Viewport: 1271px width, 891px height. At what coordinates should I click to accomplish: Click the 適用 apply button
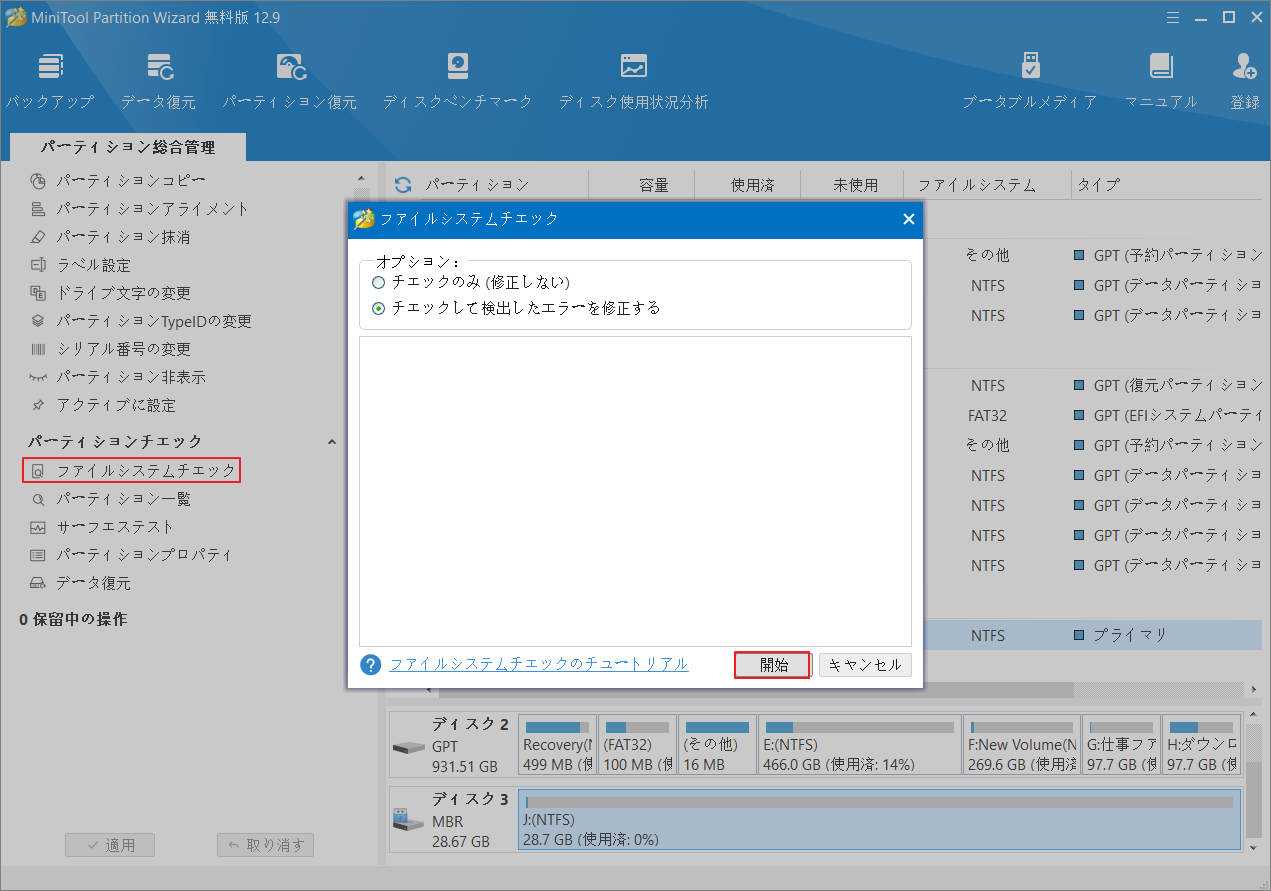tap(110, 845)
